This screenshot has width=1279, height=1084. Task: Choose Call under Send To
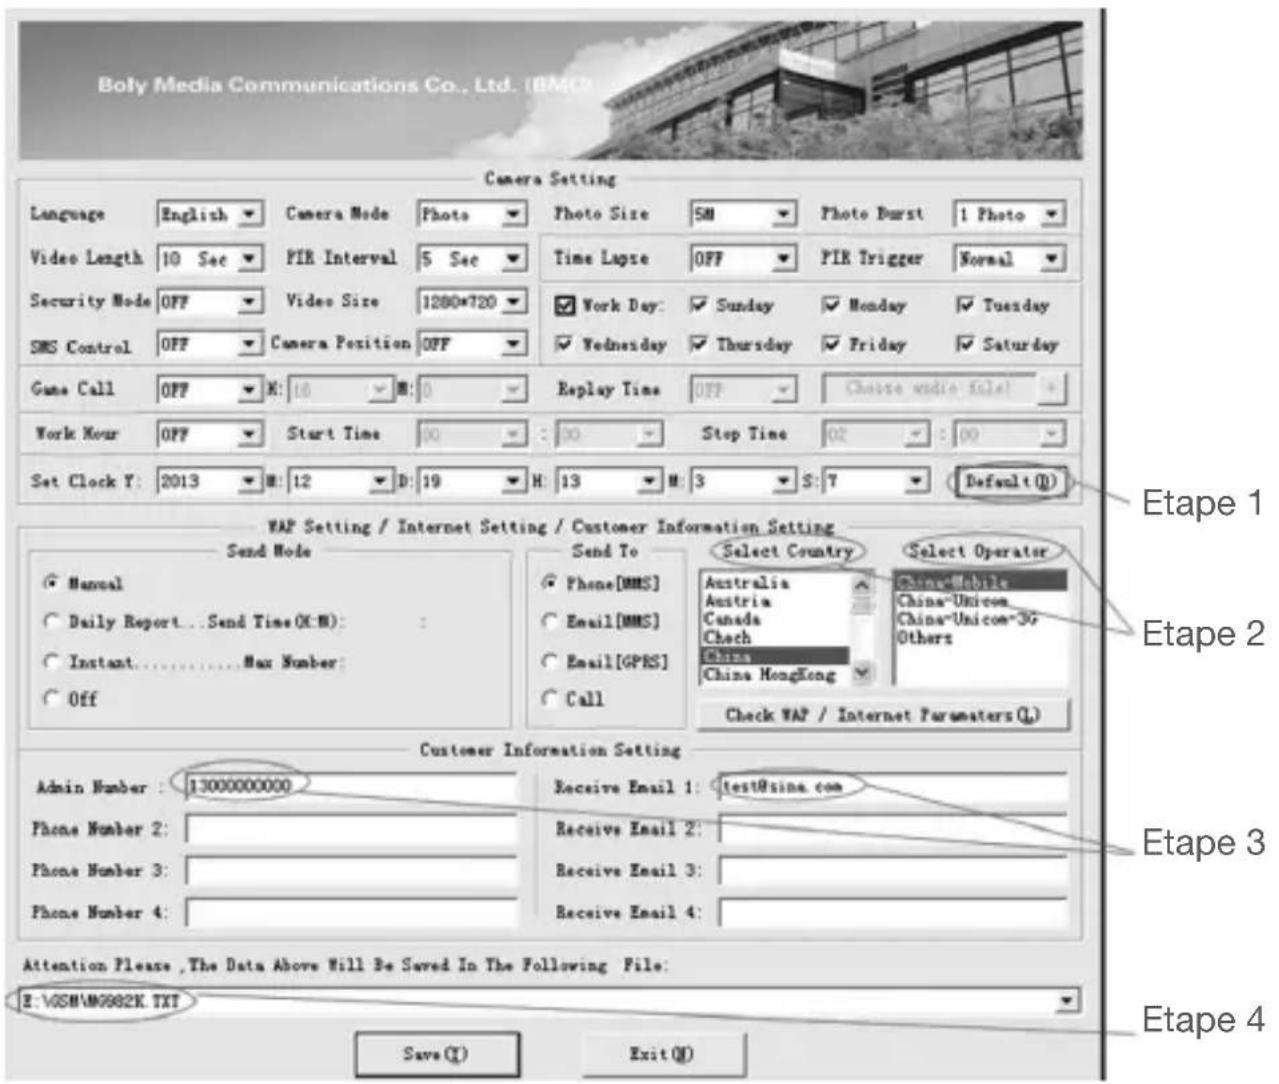(x=549, y=698)
